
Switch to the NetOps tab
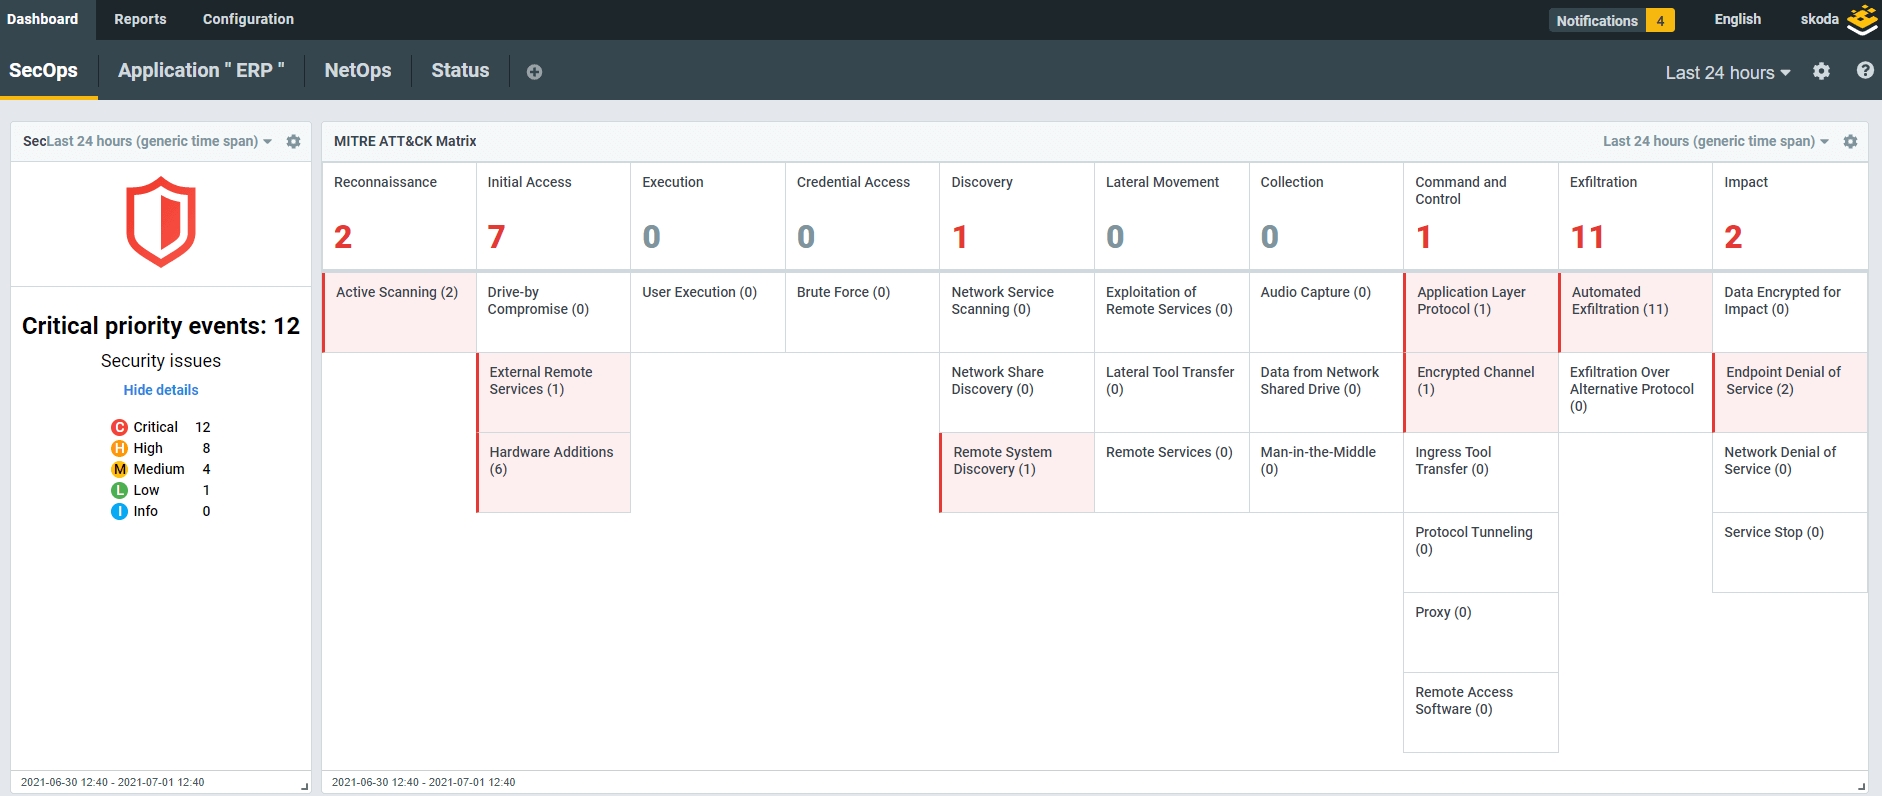click(x=357, y=71)
